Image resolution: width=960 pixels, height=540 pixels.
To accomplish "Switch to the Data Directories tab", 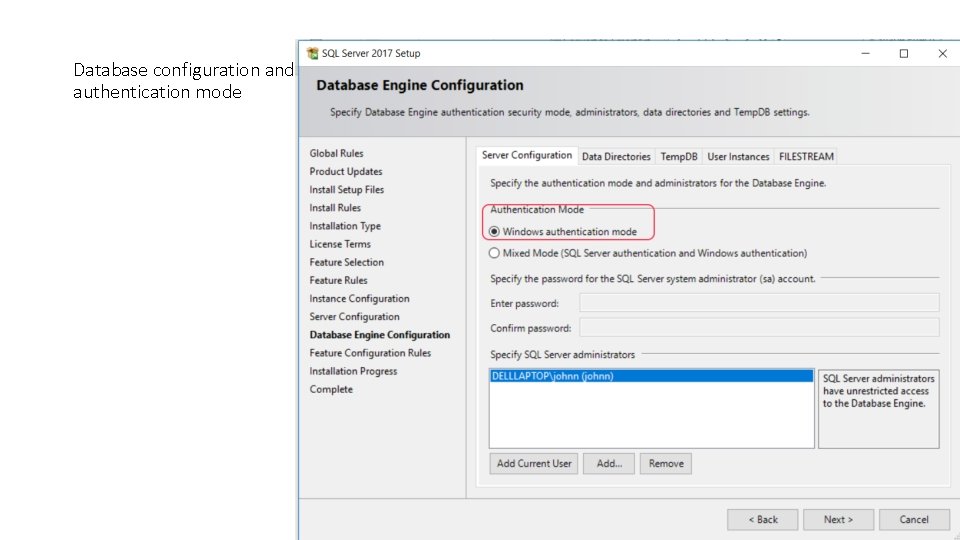I will coord(616,156).
